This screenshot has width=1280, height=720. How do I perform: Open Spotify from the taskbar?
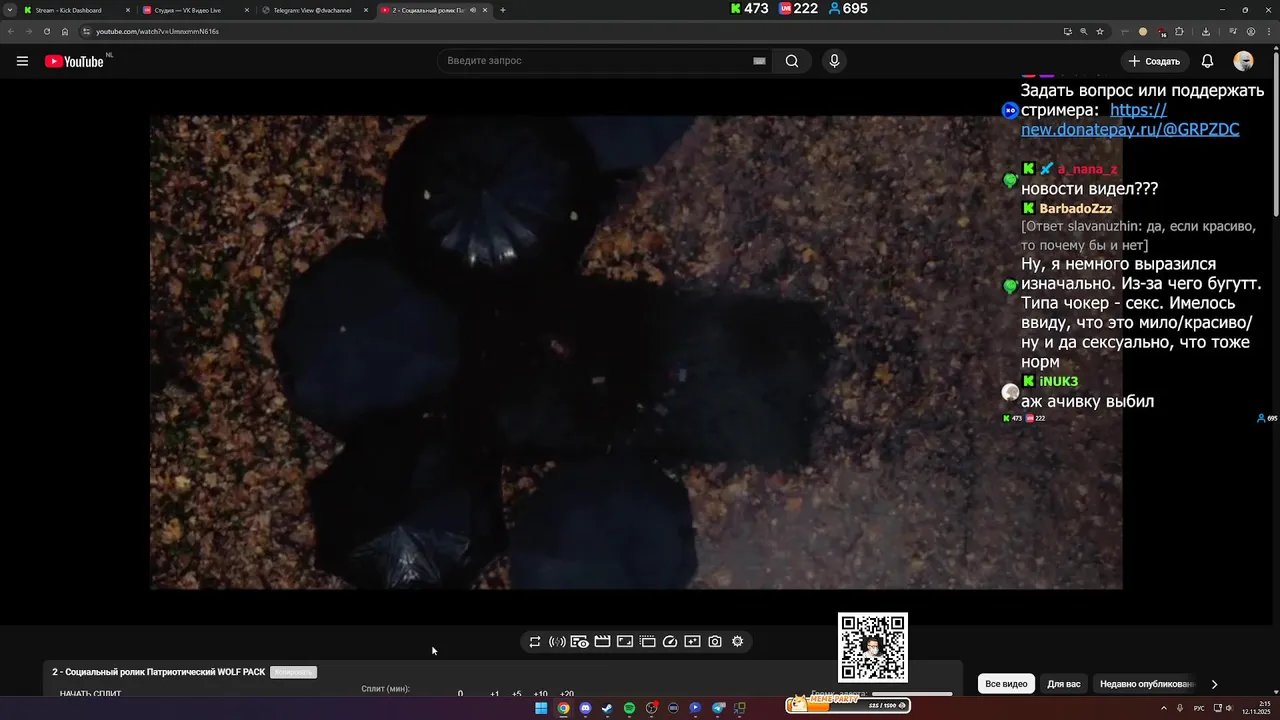pyautogui.click(x=629, y=708)
